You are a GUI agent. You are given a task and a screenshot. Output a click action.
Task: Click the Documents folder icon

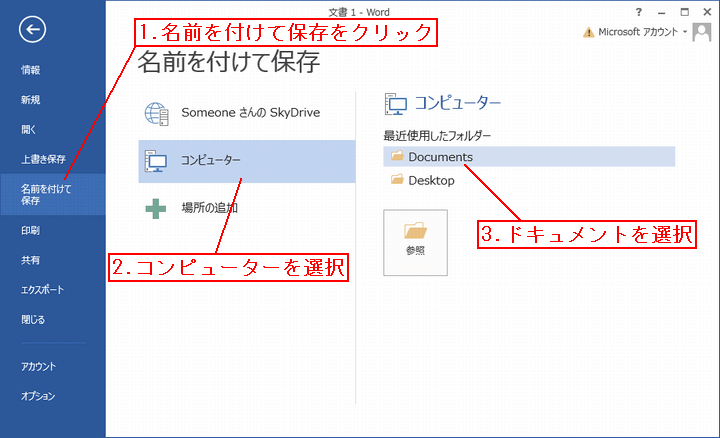point(397,156)
